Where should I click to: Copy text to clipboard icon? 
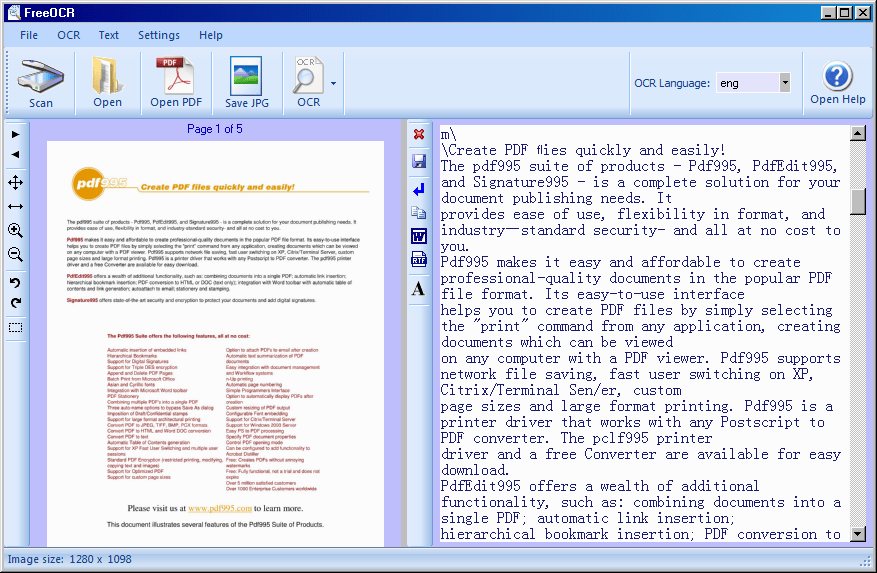419,213
